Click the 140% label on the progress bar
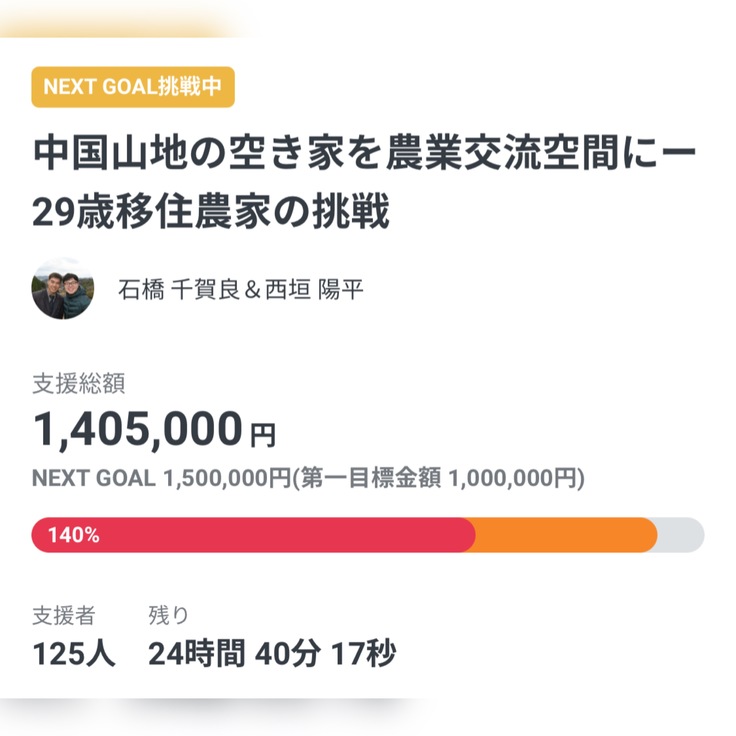Viewport: 736px width, 736px height. coord(73,535)
